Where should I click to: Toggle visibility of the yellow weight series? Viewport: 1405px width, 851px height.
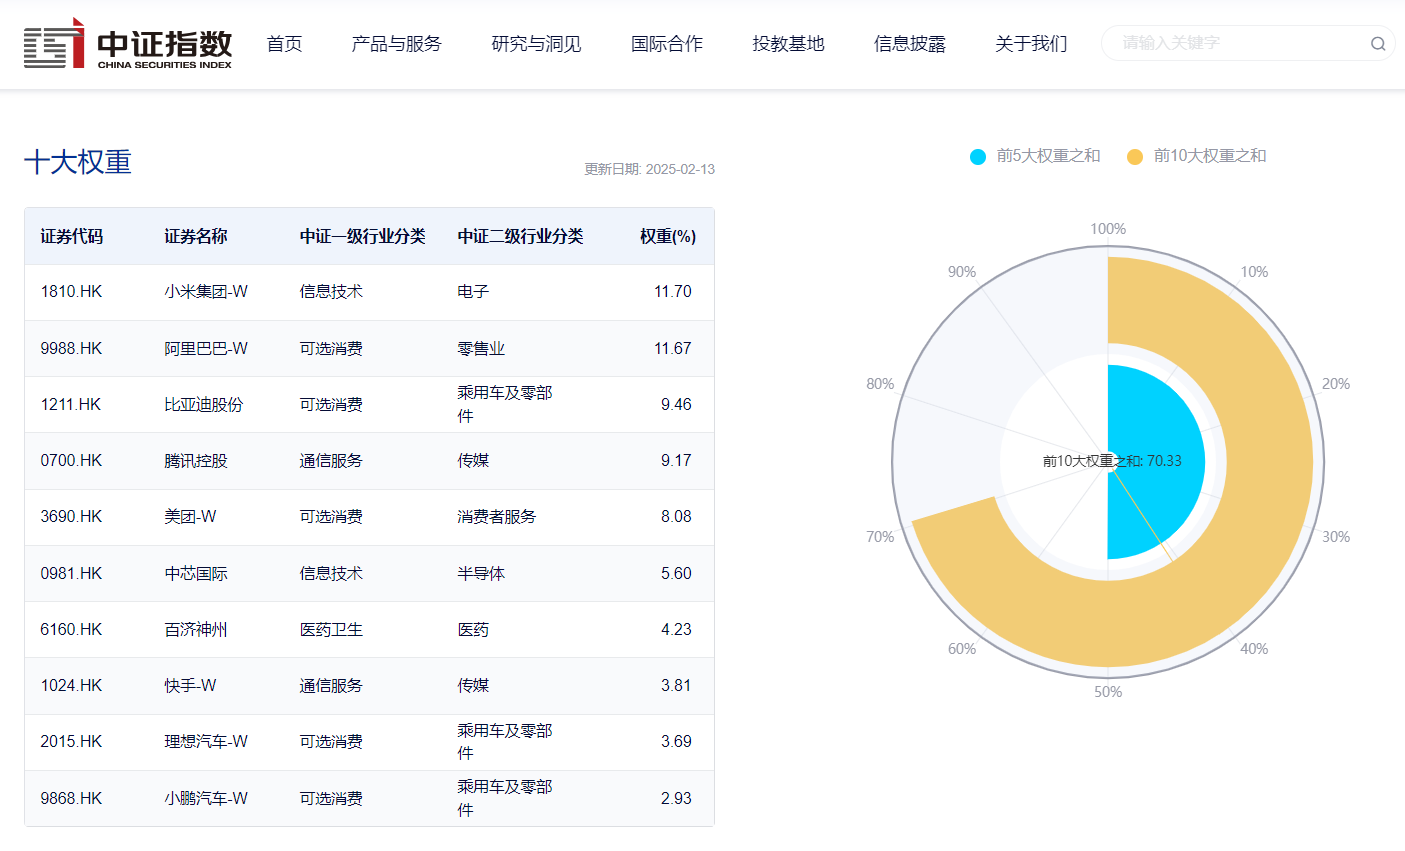(x=1210, y=156)
